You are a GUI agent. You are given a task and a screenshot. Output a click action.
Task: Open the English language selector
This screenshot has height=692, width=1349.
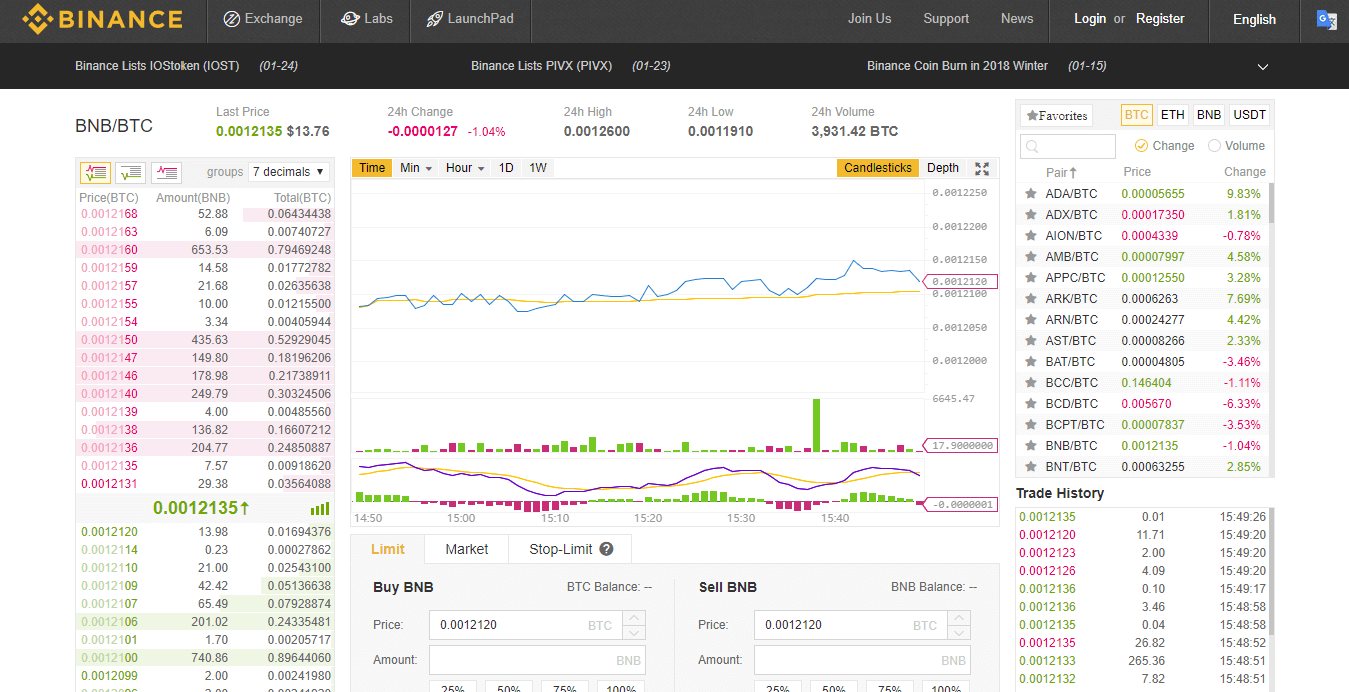click(1254, 19)
